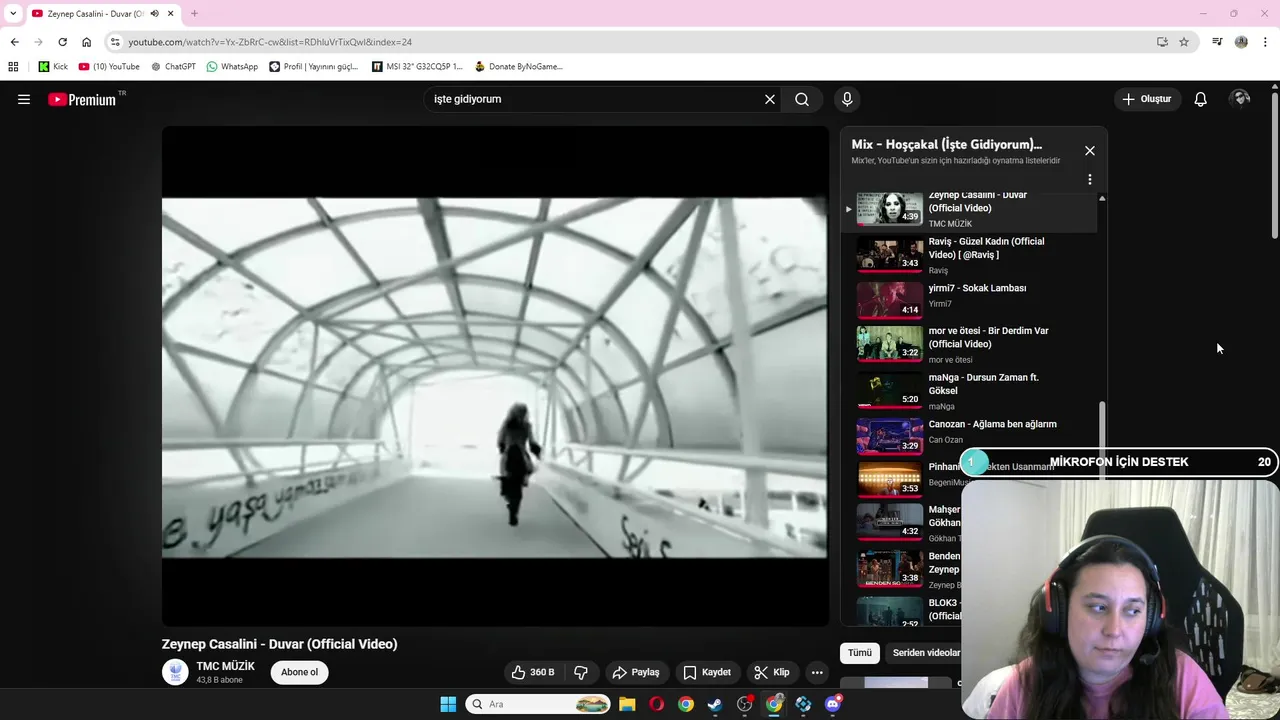1280x720 pixels.
Task: Play mor ve ötesi - Bir Derdim Var
Action: (968, 344)
